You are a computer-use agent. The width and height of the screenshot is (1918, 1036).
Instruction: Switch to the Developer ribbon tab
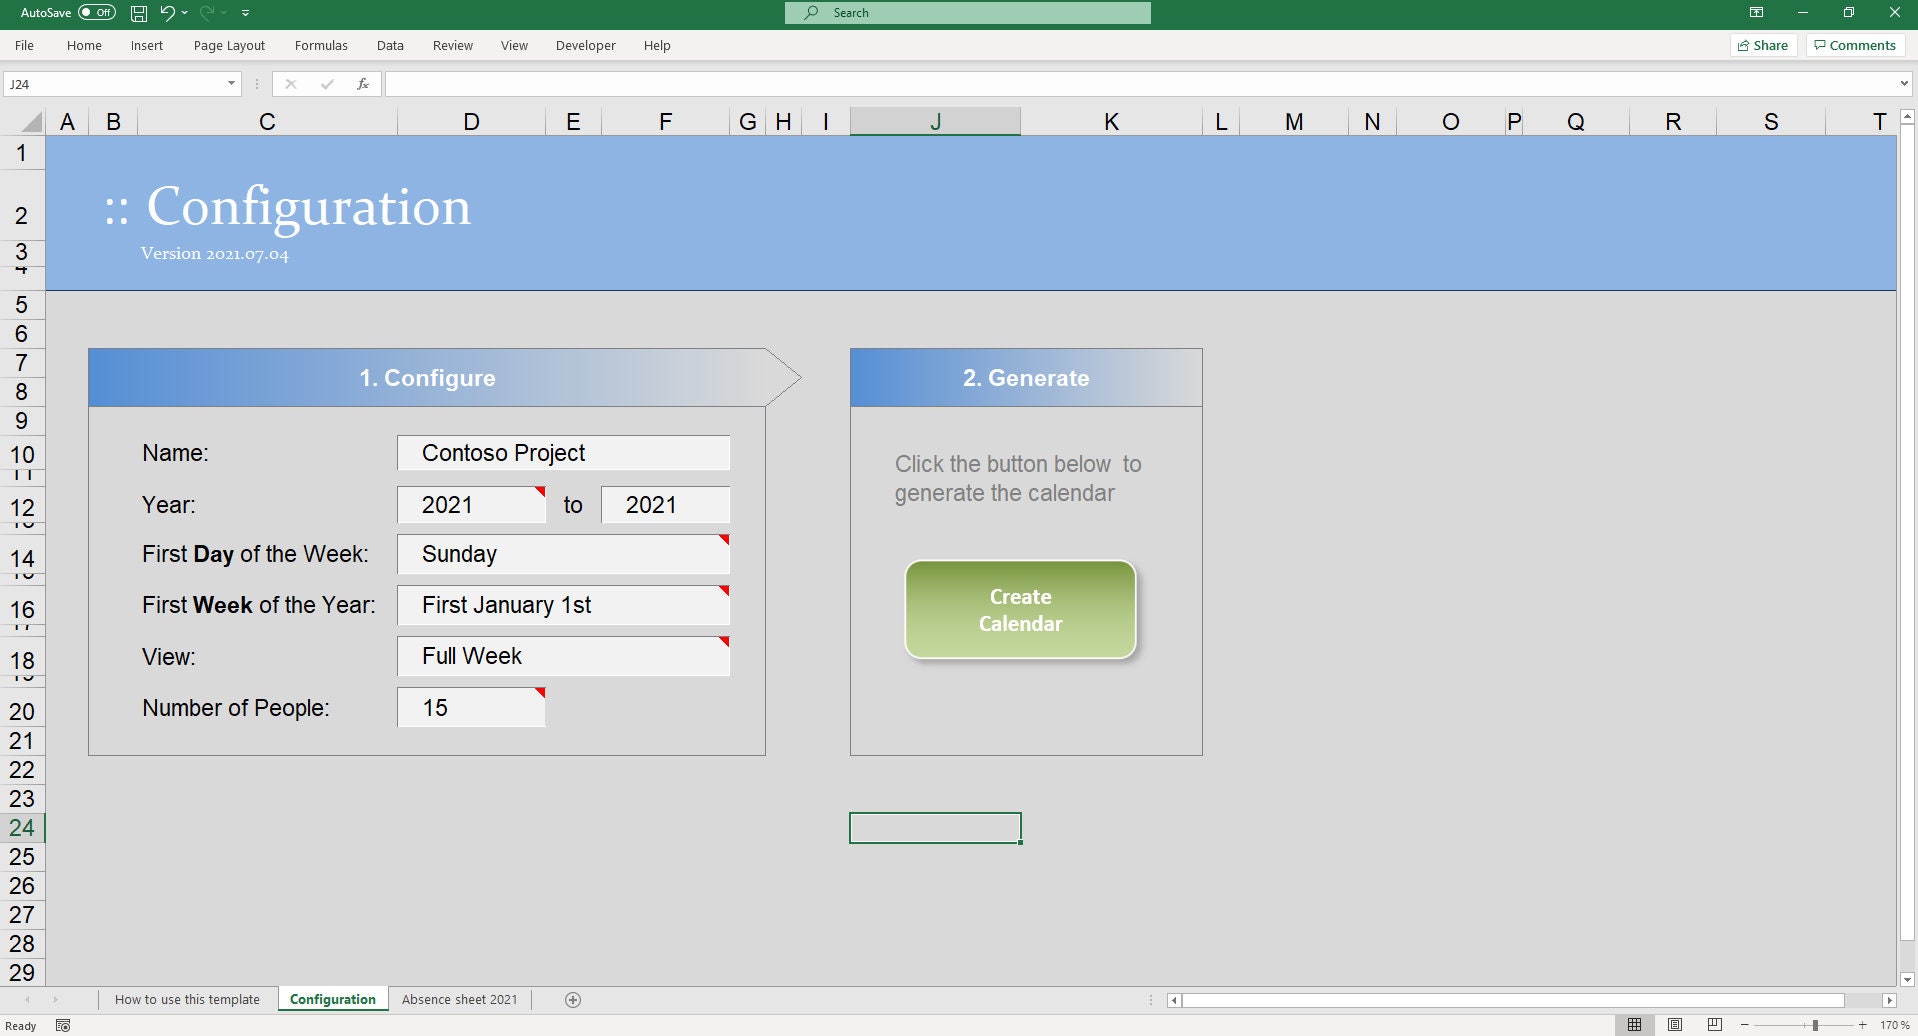click(x=585, y=45)
